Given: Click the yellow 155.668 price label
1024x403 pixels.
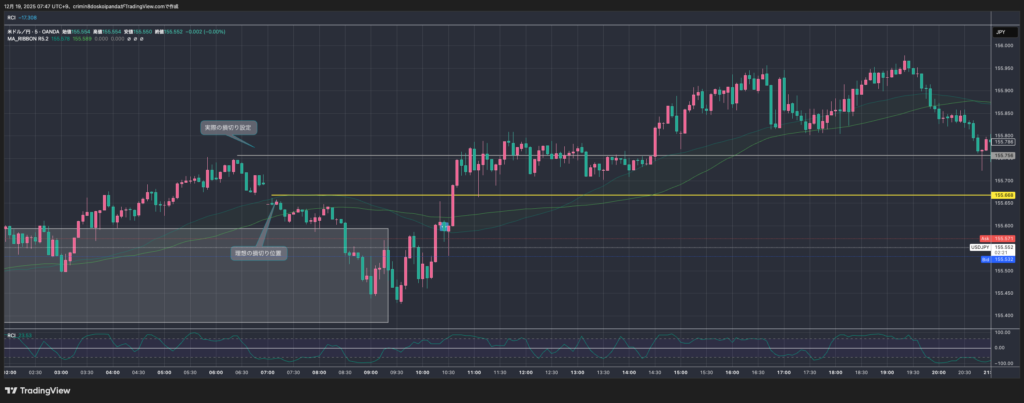Looking at the screenshot, I should pyautogui.click(x=1003, y=195).
